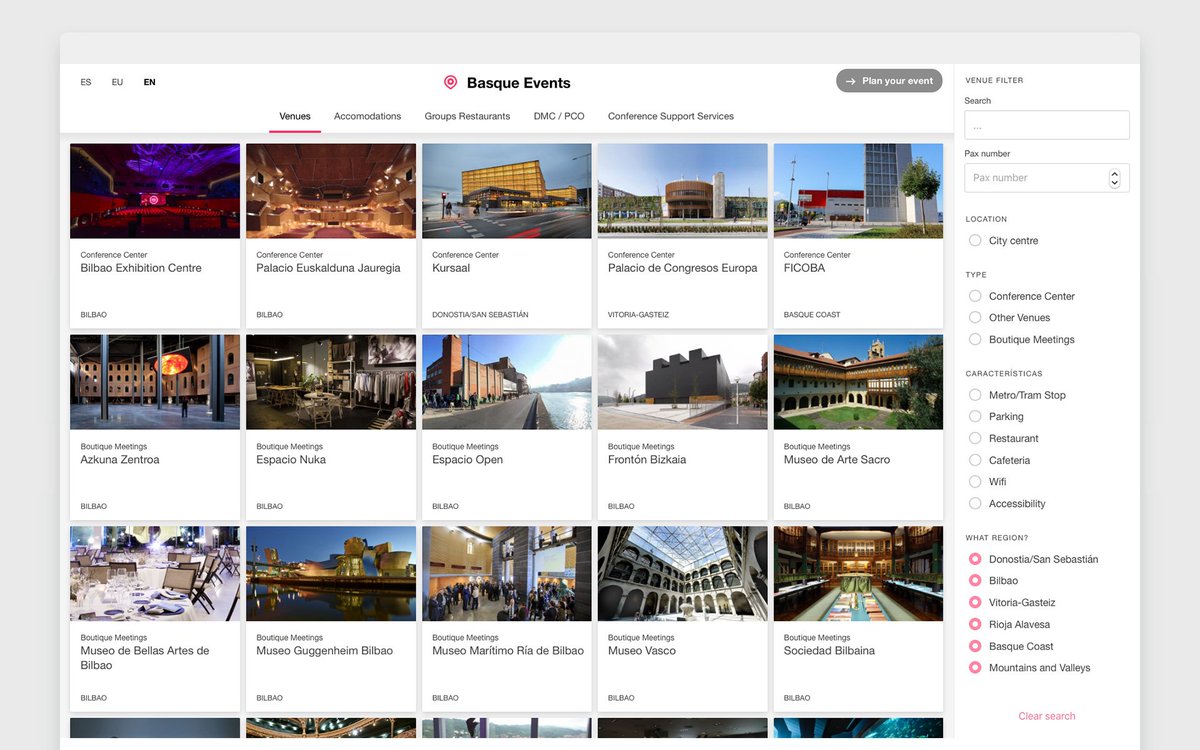
Task: Open the Museo de Bellas Artes photo
Action: (x=155, y=574)
